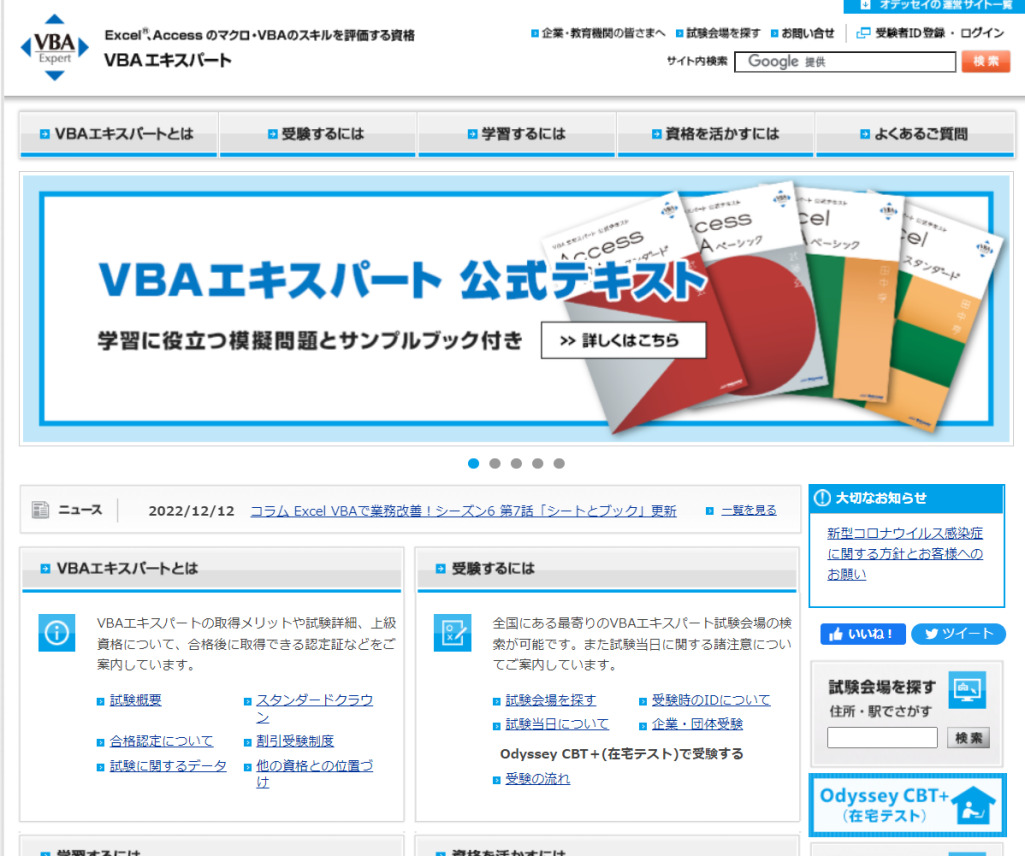
Task: Open 試験会場を探す link in 受験するには panel
Action: click(550, 700)
